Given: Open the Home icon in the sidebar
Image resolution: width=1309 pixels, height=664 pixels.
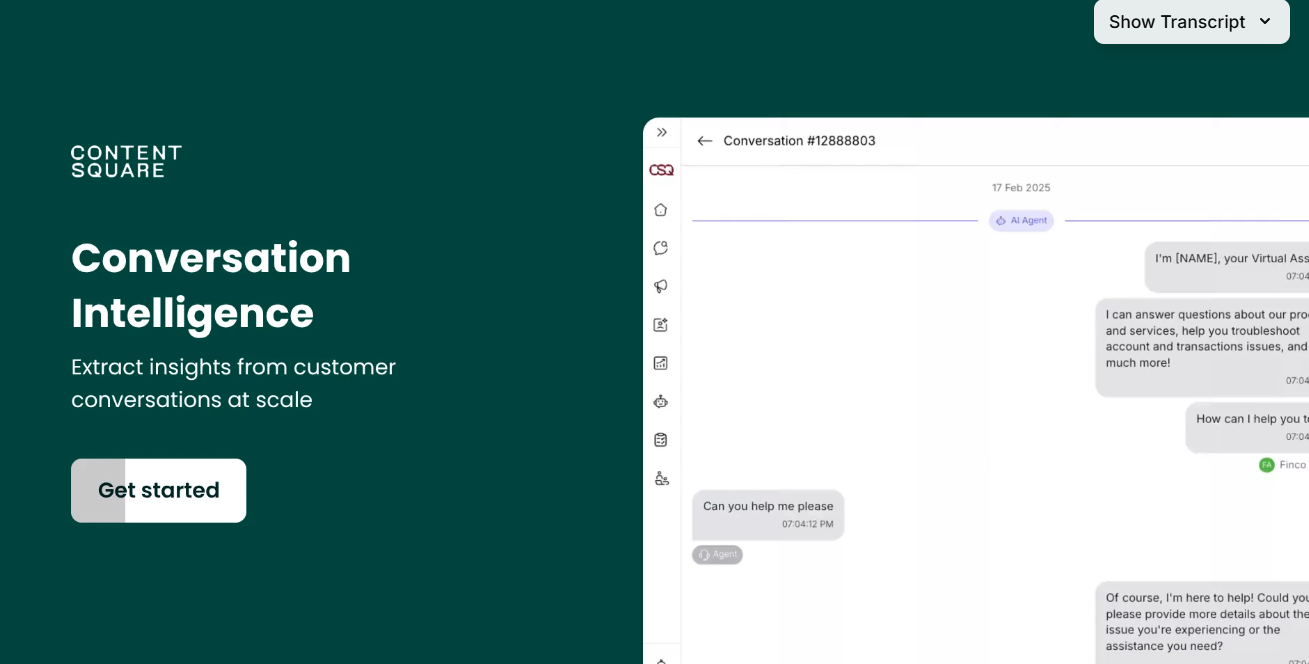Looking at the screenshot, I should 661,210.
